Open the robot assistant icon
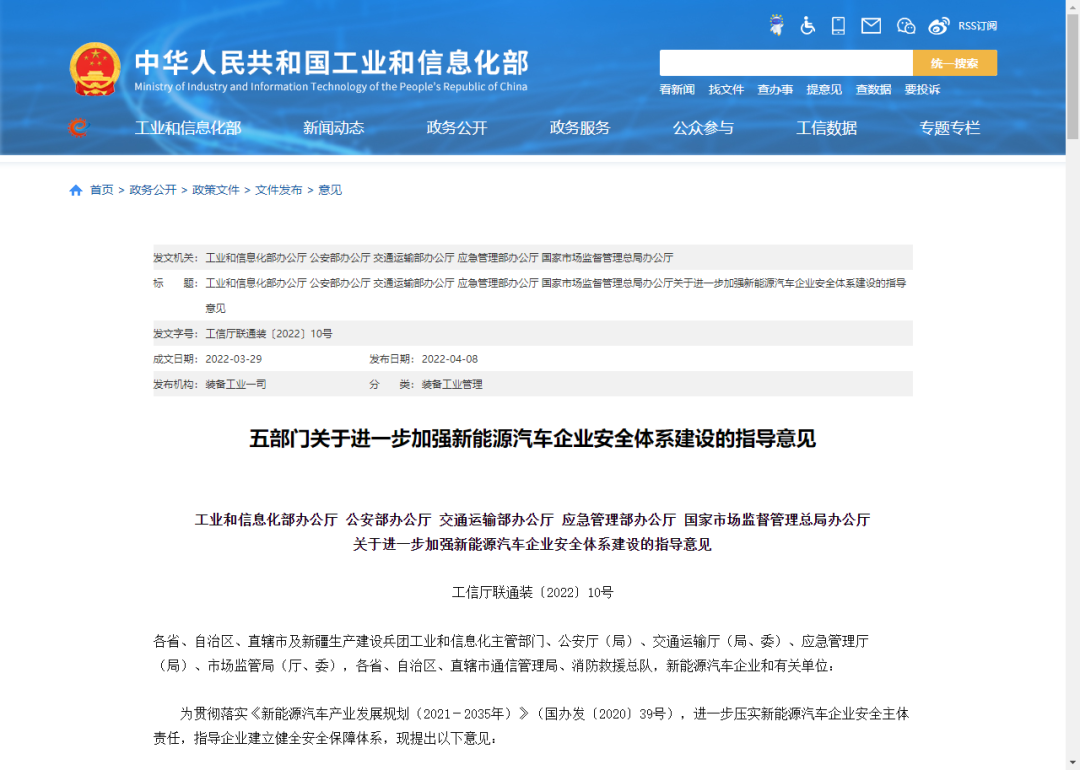Screen dimensions: 1080x770 tap(776, 25)
